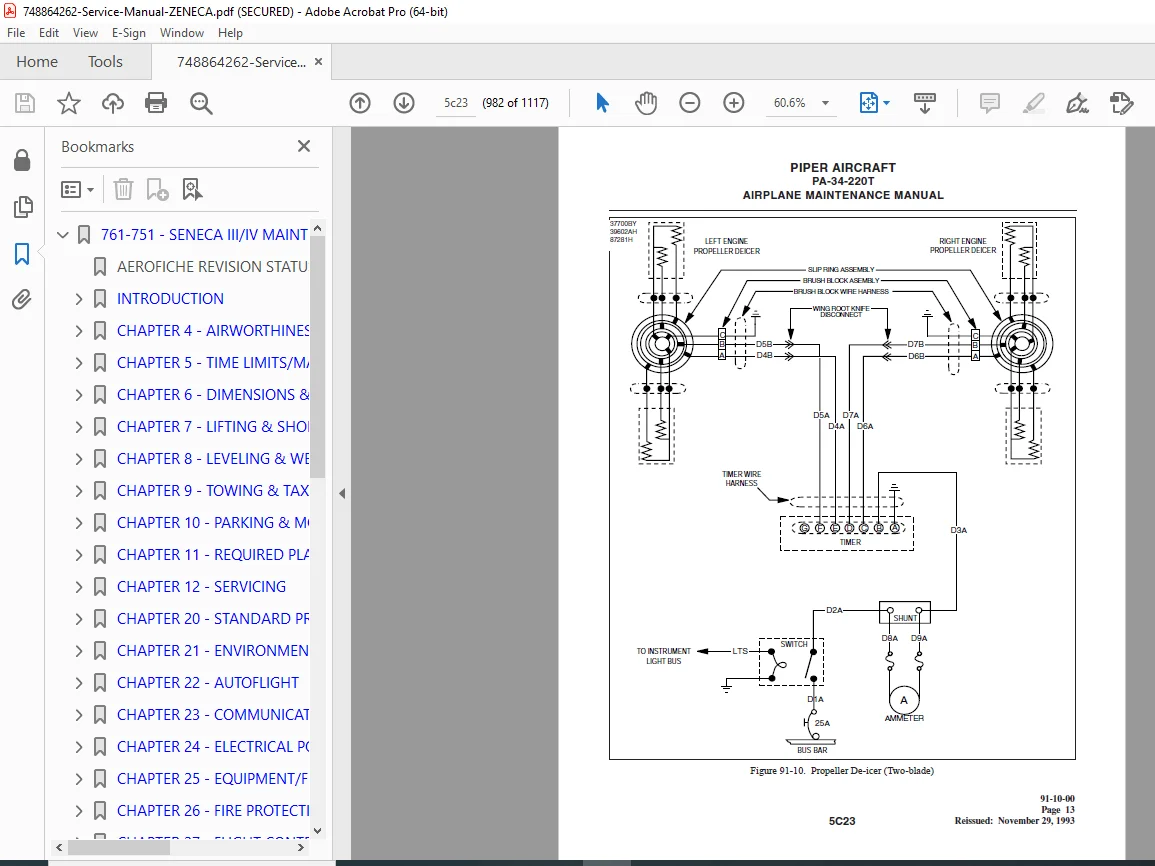1155x866 pixels.
Task: Expand the Chapter 4 Airworthiness bookmark
Action: [79, 331]
